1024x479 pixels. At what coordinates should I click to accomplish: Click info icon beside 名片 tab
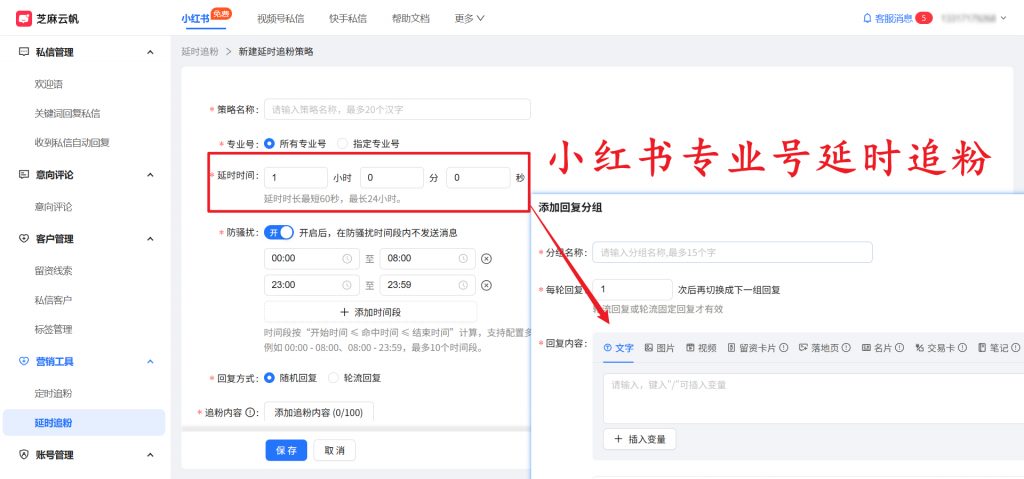pyautogui.click(x=900, y=348)
